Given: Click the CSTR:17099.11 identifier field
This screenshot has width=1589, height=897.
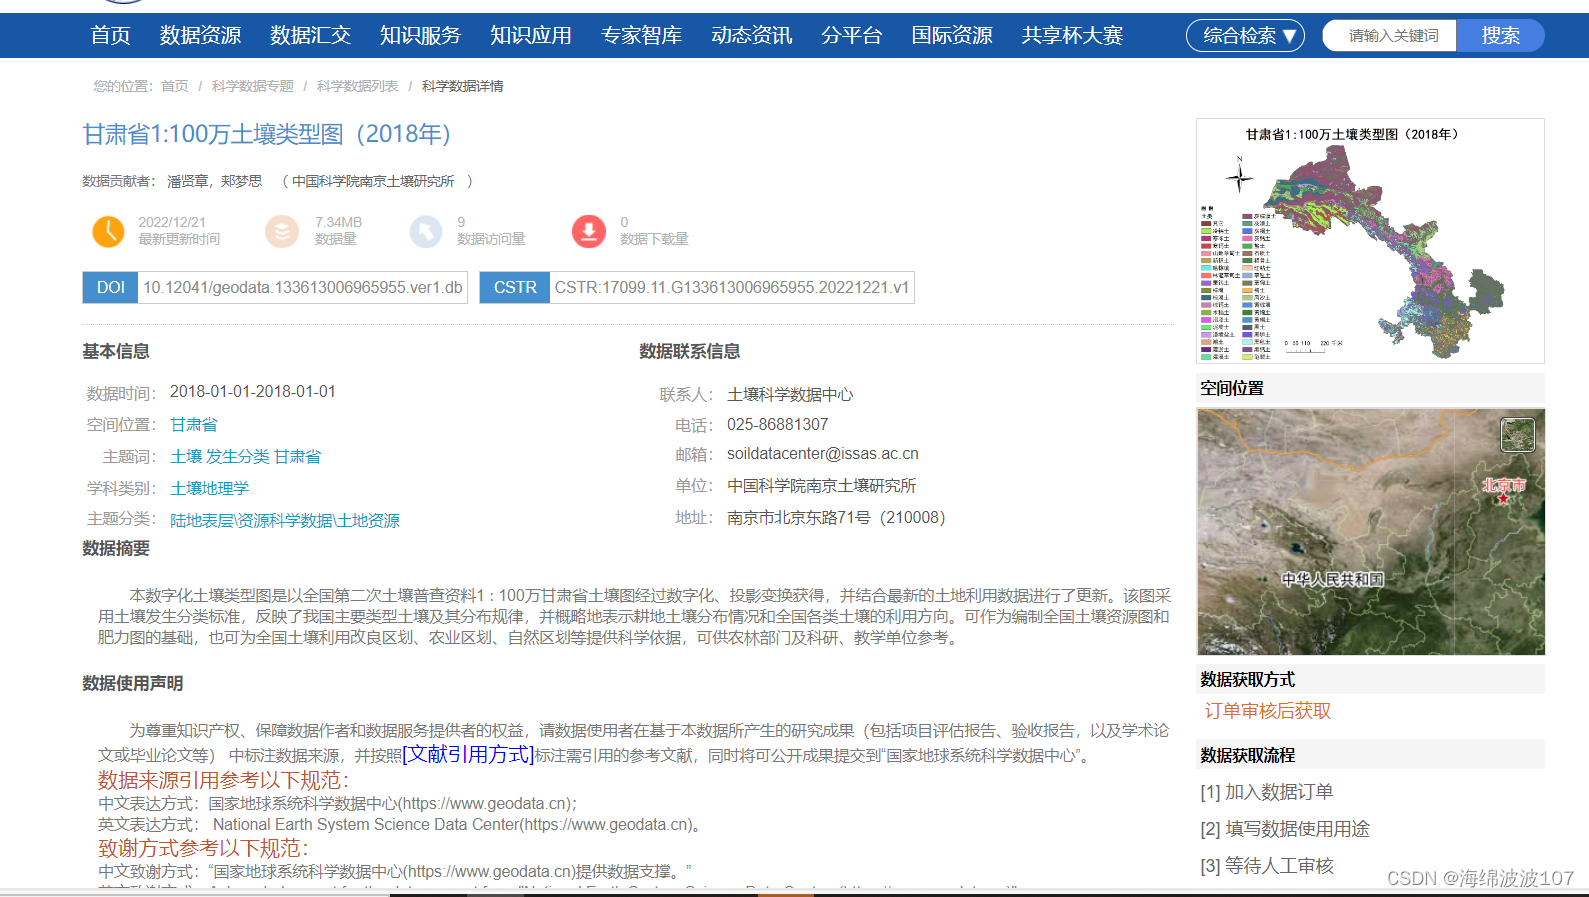Looking at the screenshot, I should (732, 287).
